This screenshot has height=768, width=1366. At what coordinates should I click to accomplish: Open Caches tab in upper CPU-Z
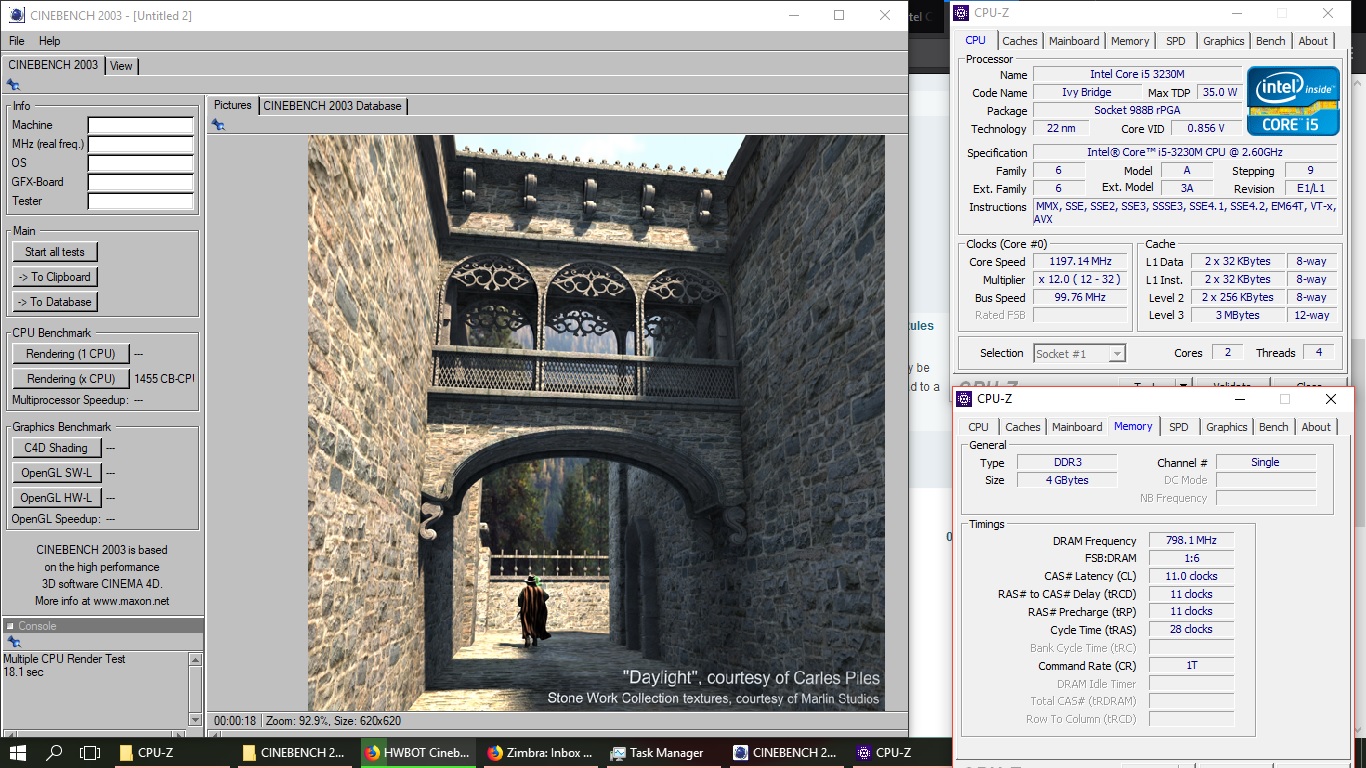click(x=1020, y=41)
